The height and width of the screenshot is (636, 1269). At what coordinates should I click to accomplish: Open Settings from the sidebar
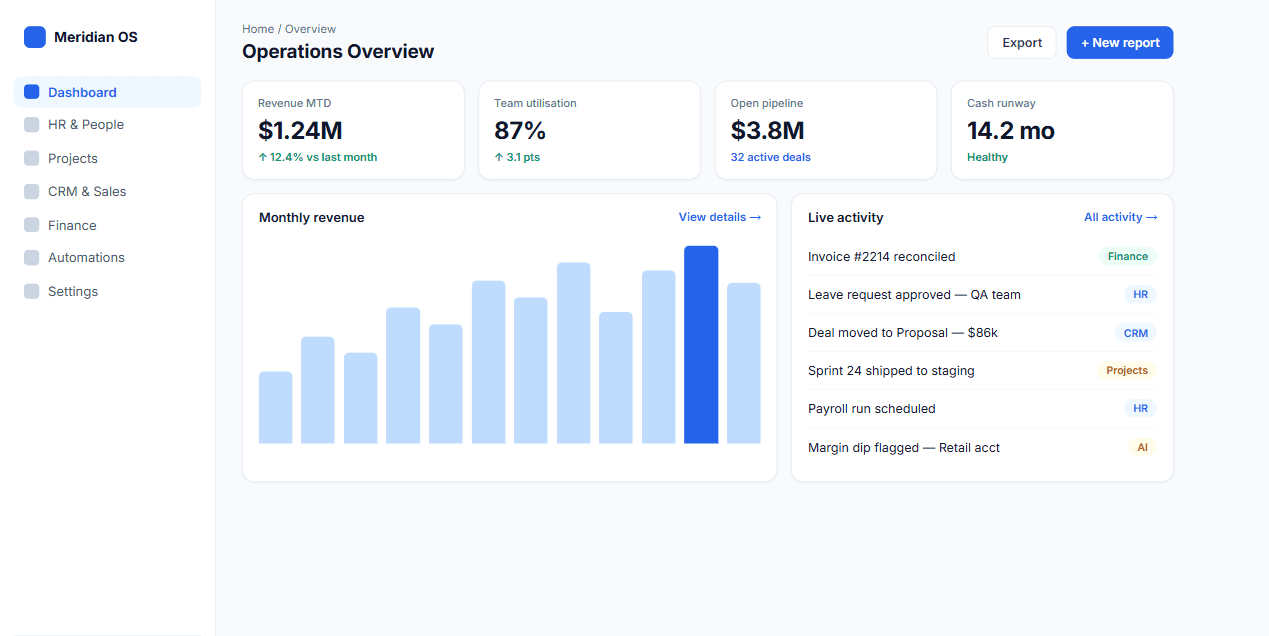108,291
